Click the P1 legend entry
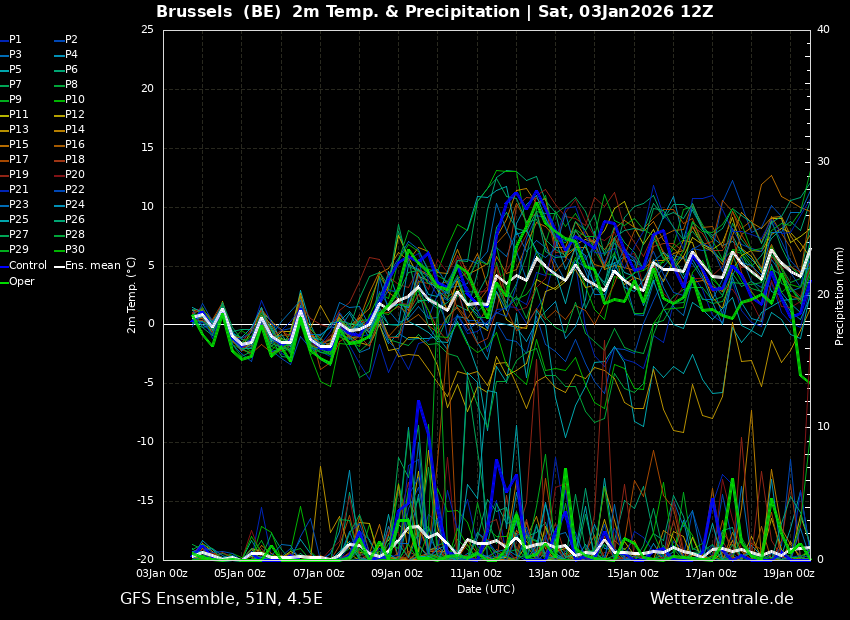The image size is (850, 620). [x=11, y=40]
